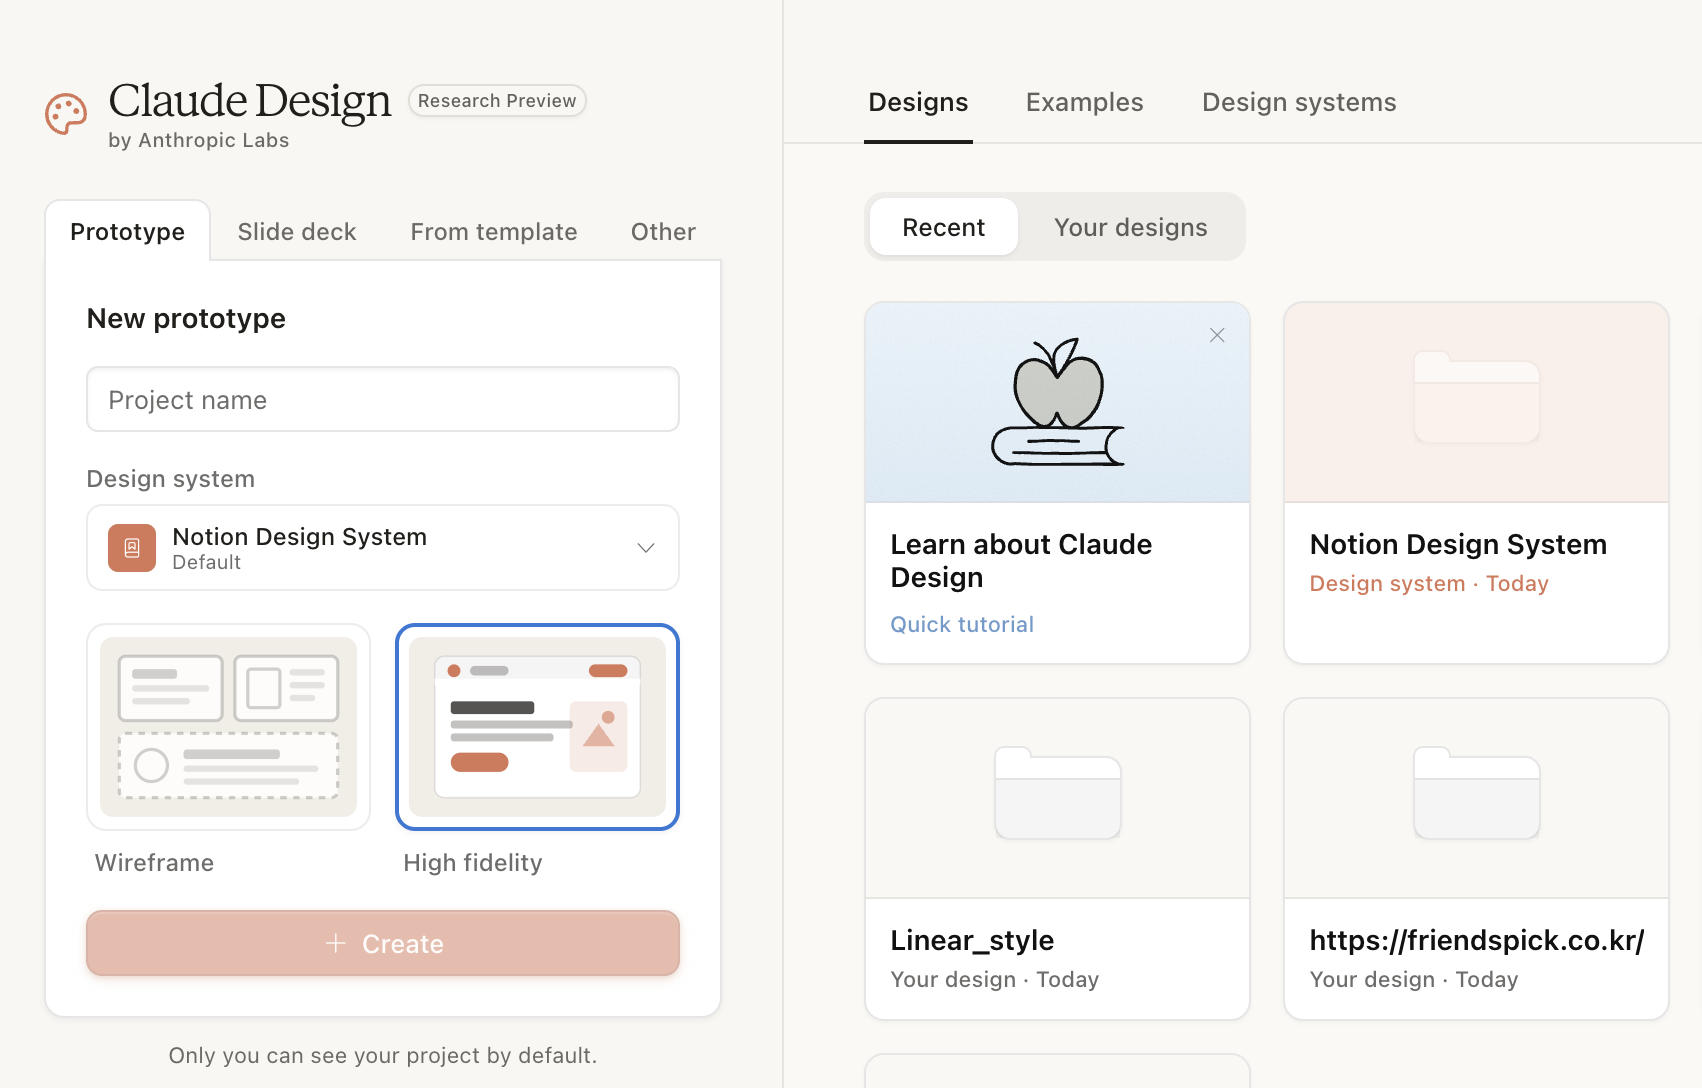This screenshot has height=1088, width=1702.
Task: Open the friendspick.co.kr folder icon
Action: [x=1476, y=793]
